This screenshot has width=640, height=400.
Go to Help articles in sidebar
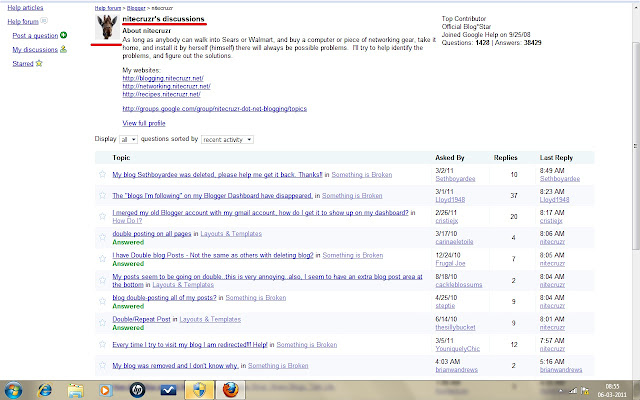pyautogui.click(x=25, y=8)
